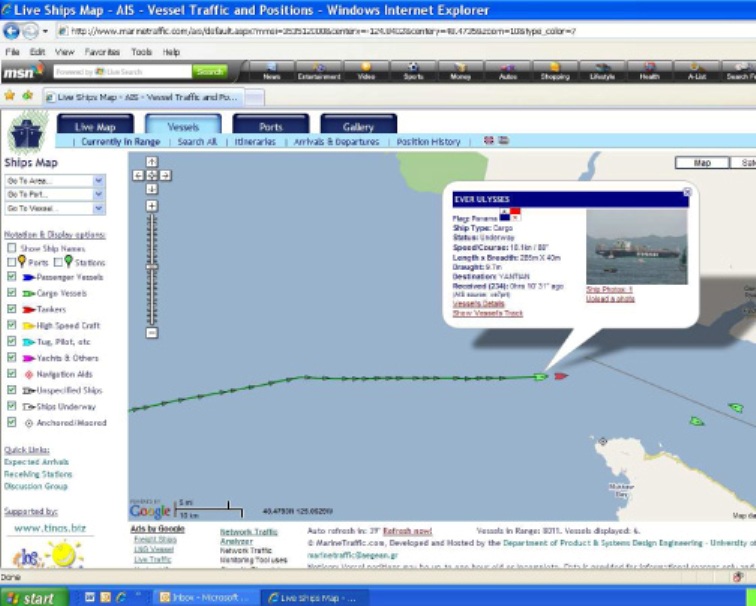The width and height of the screenshot is (756, 606).
Task: Open the File menu
Action: coord(12,52)
